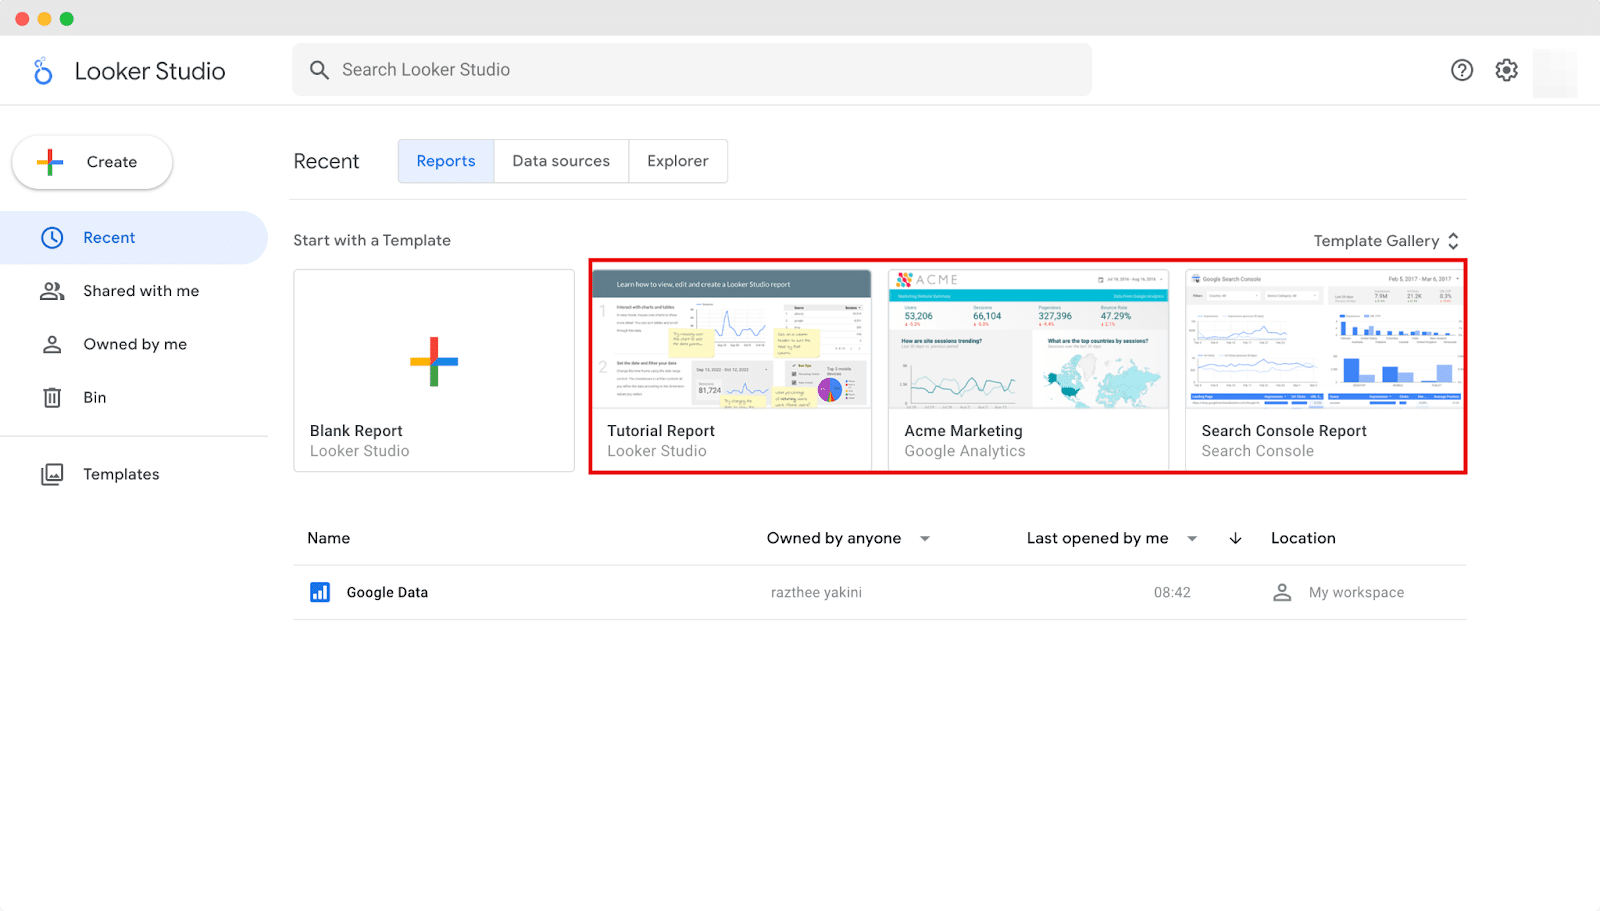Image resolution: width=1600 pixels, height=911 pixels.
Task: Click the Blank Report title text
Action: [356, 431]
